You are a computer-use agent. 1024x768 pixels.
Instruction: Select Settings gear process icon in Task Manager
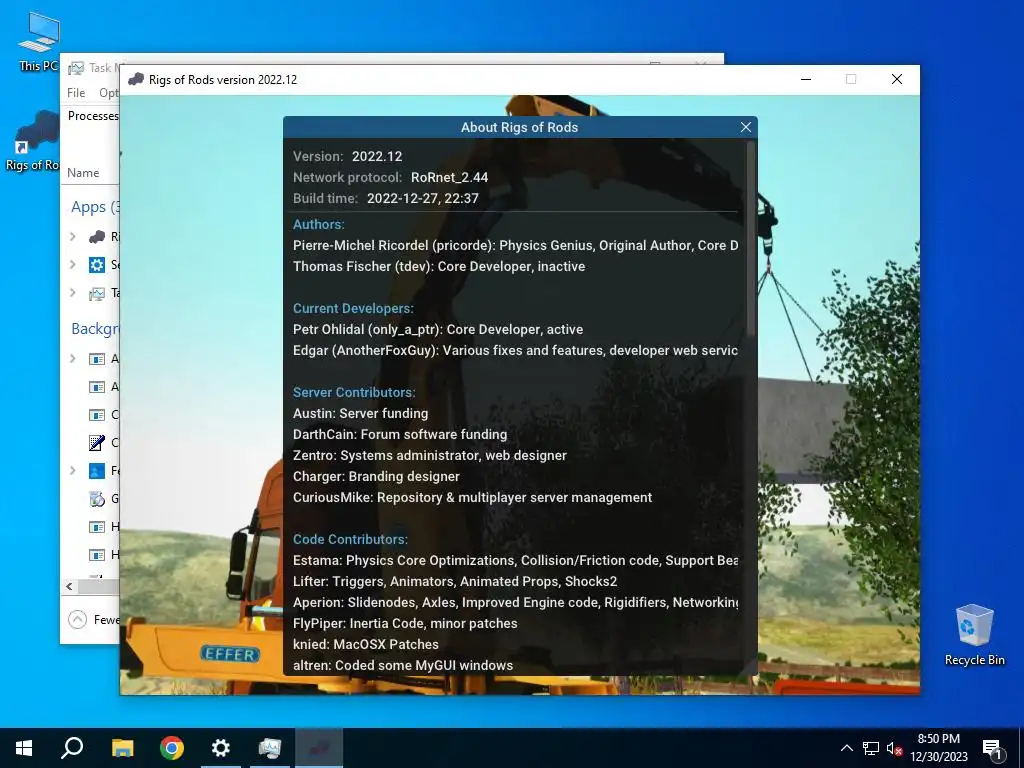[97, 264]
